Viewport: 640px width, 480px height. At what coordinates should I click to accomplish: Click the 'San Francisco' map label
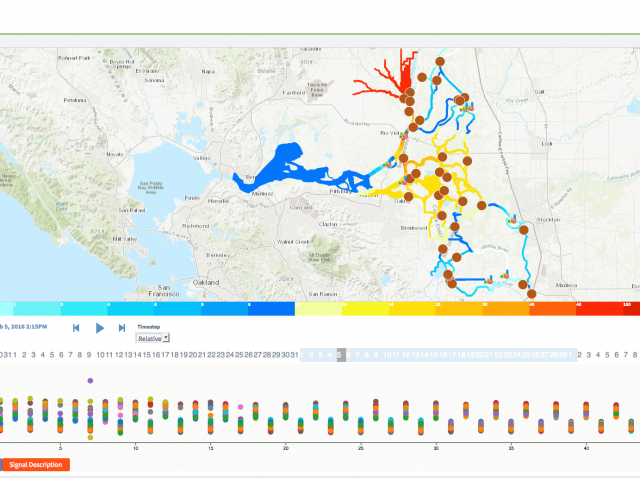point(164,291)
